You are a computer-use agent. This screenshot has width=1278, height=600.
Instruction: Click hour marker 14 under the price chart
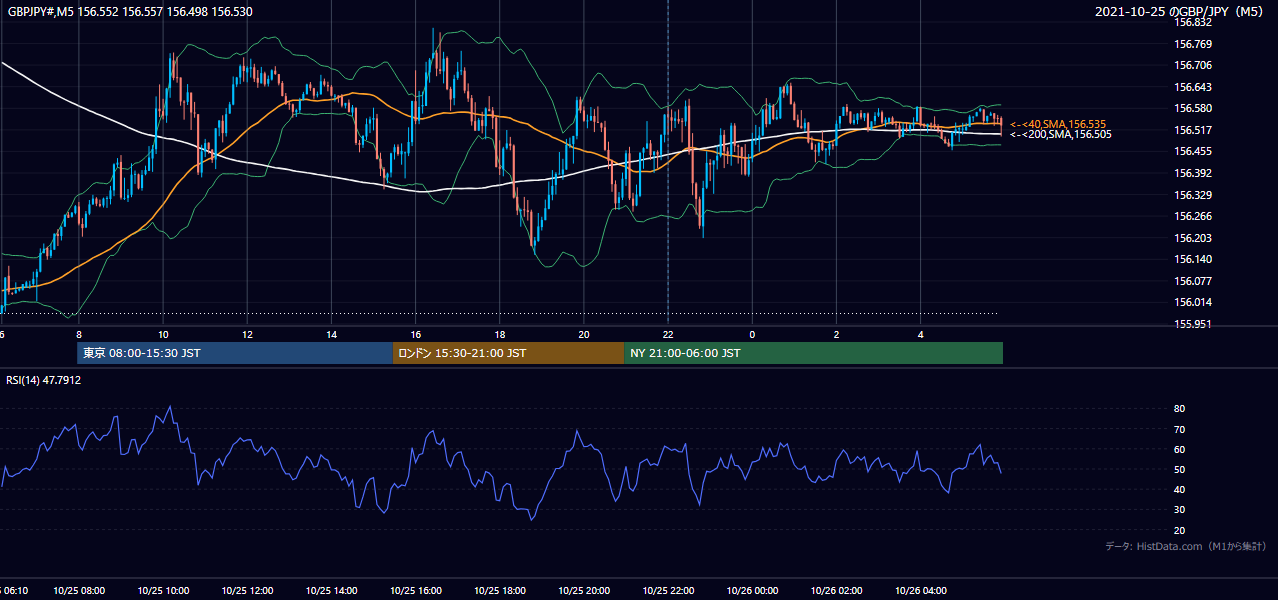tap(331, 334)
